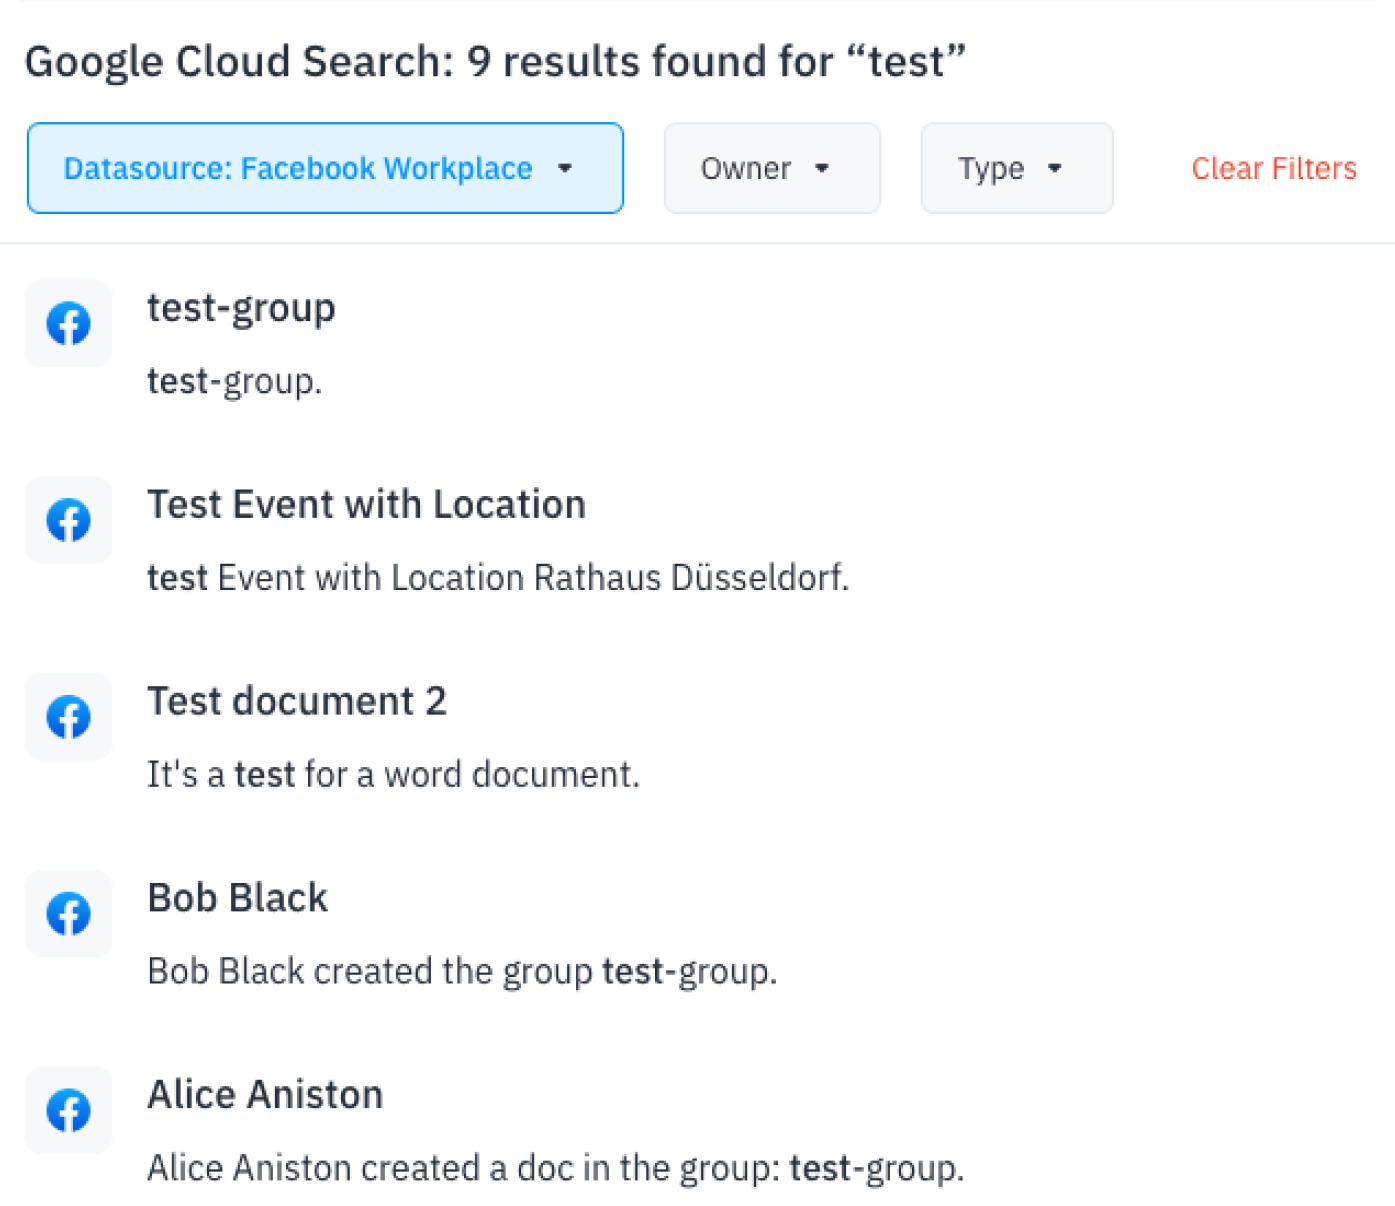
Task: Open the Test document 2 result
Action: (x=296, y=701)
